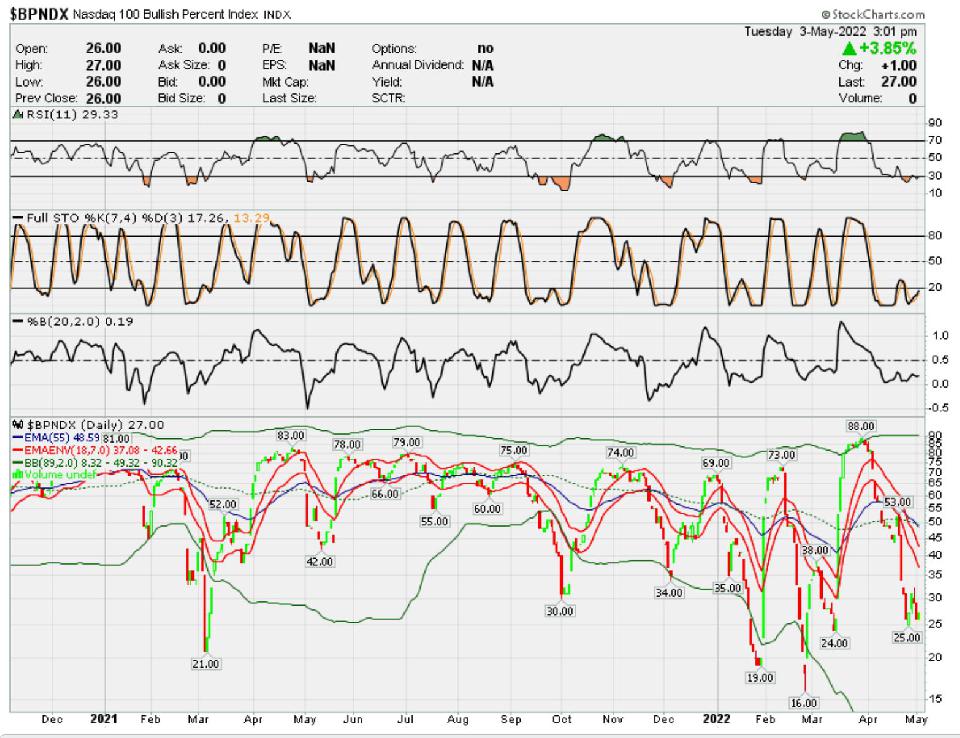Click the 79.00 peak price label
Screen dimensions: 960x738
pyautogui.click(x=407, y=442)
